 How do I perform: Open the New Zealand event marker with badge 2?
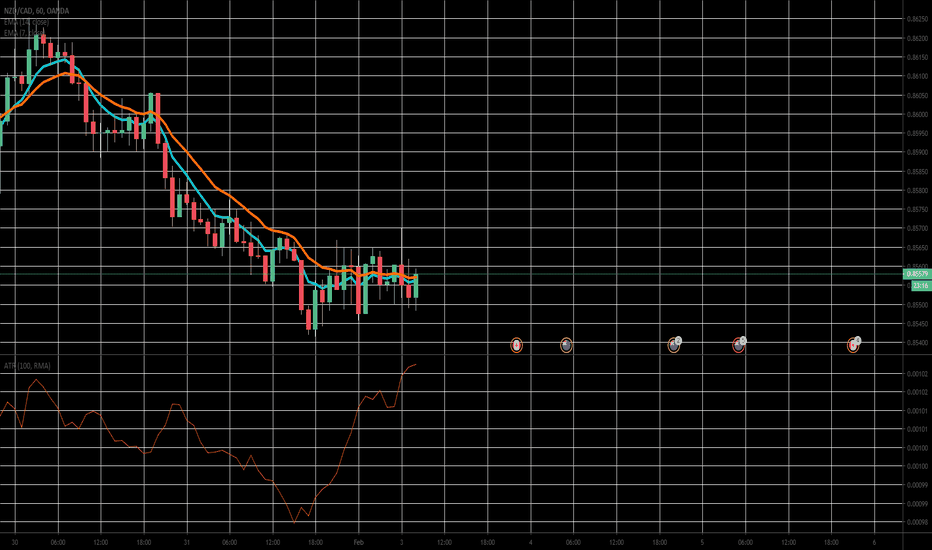pyautogui.click(x=674, y=345)
